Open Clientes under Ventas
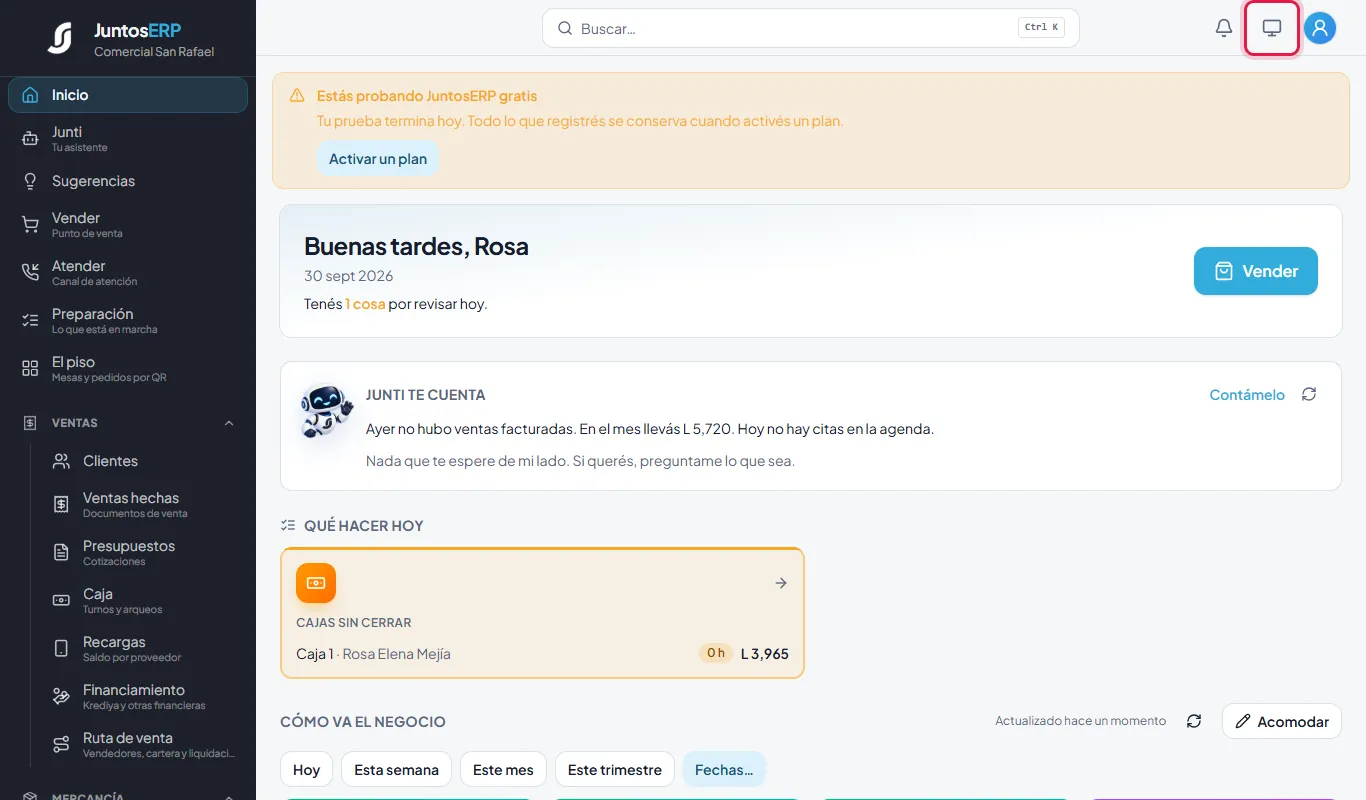This screenshot has height=800, width=1366. tap(143, 461)
